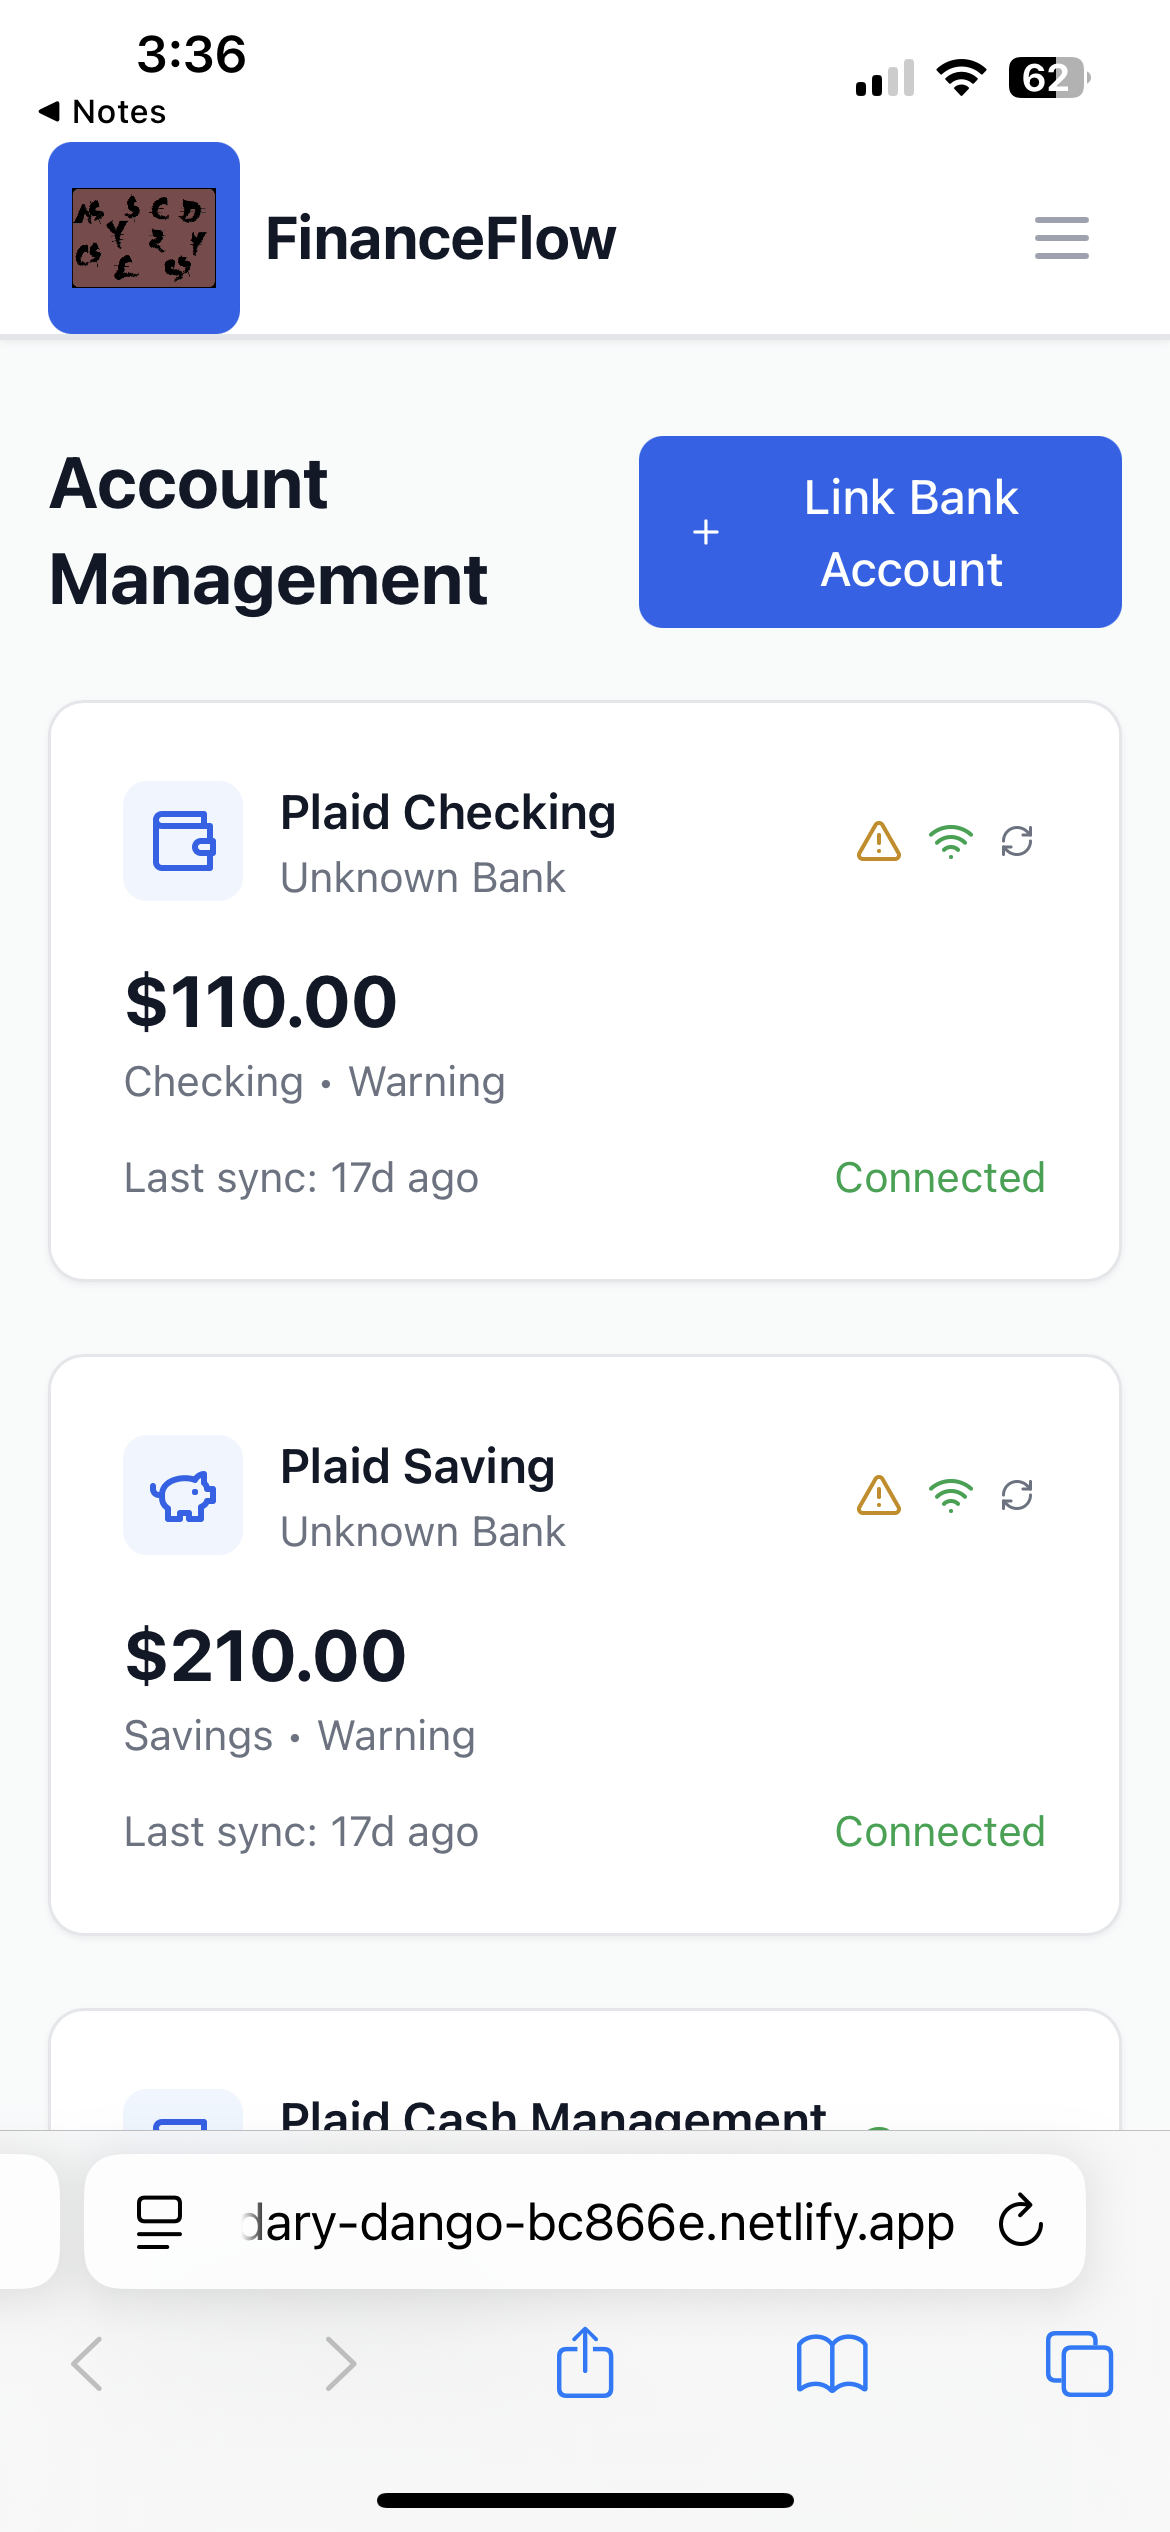This screenshot has height=2532, width=1170.
Task: Reload the page from address bar
Action: tap(1021, 2221)
